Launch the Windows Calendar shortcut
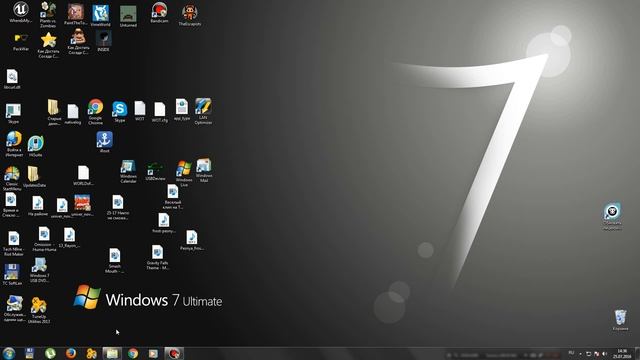640x360 pixels. [x=128, y=171]
